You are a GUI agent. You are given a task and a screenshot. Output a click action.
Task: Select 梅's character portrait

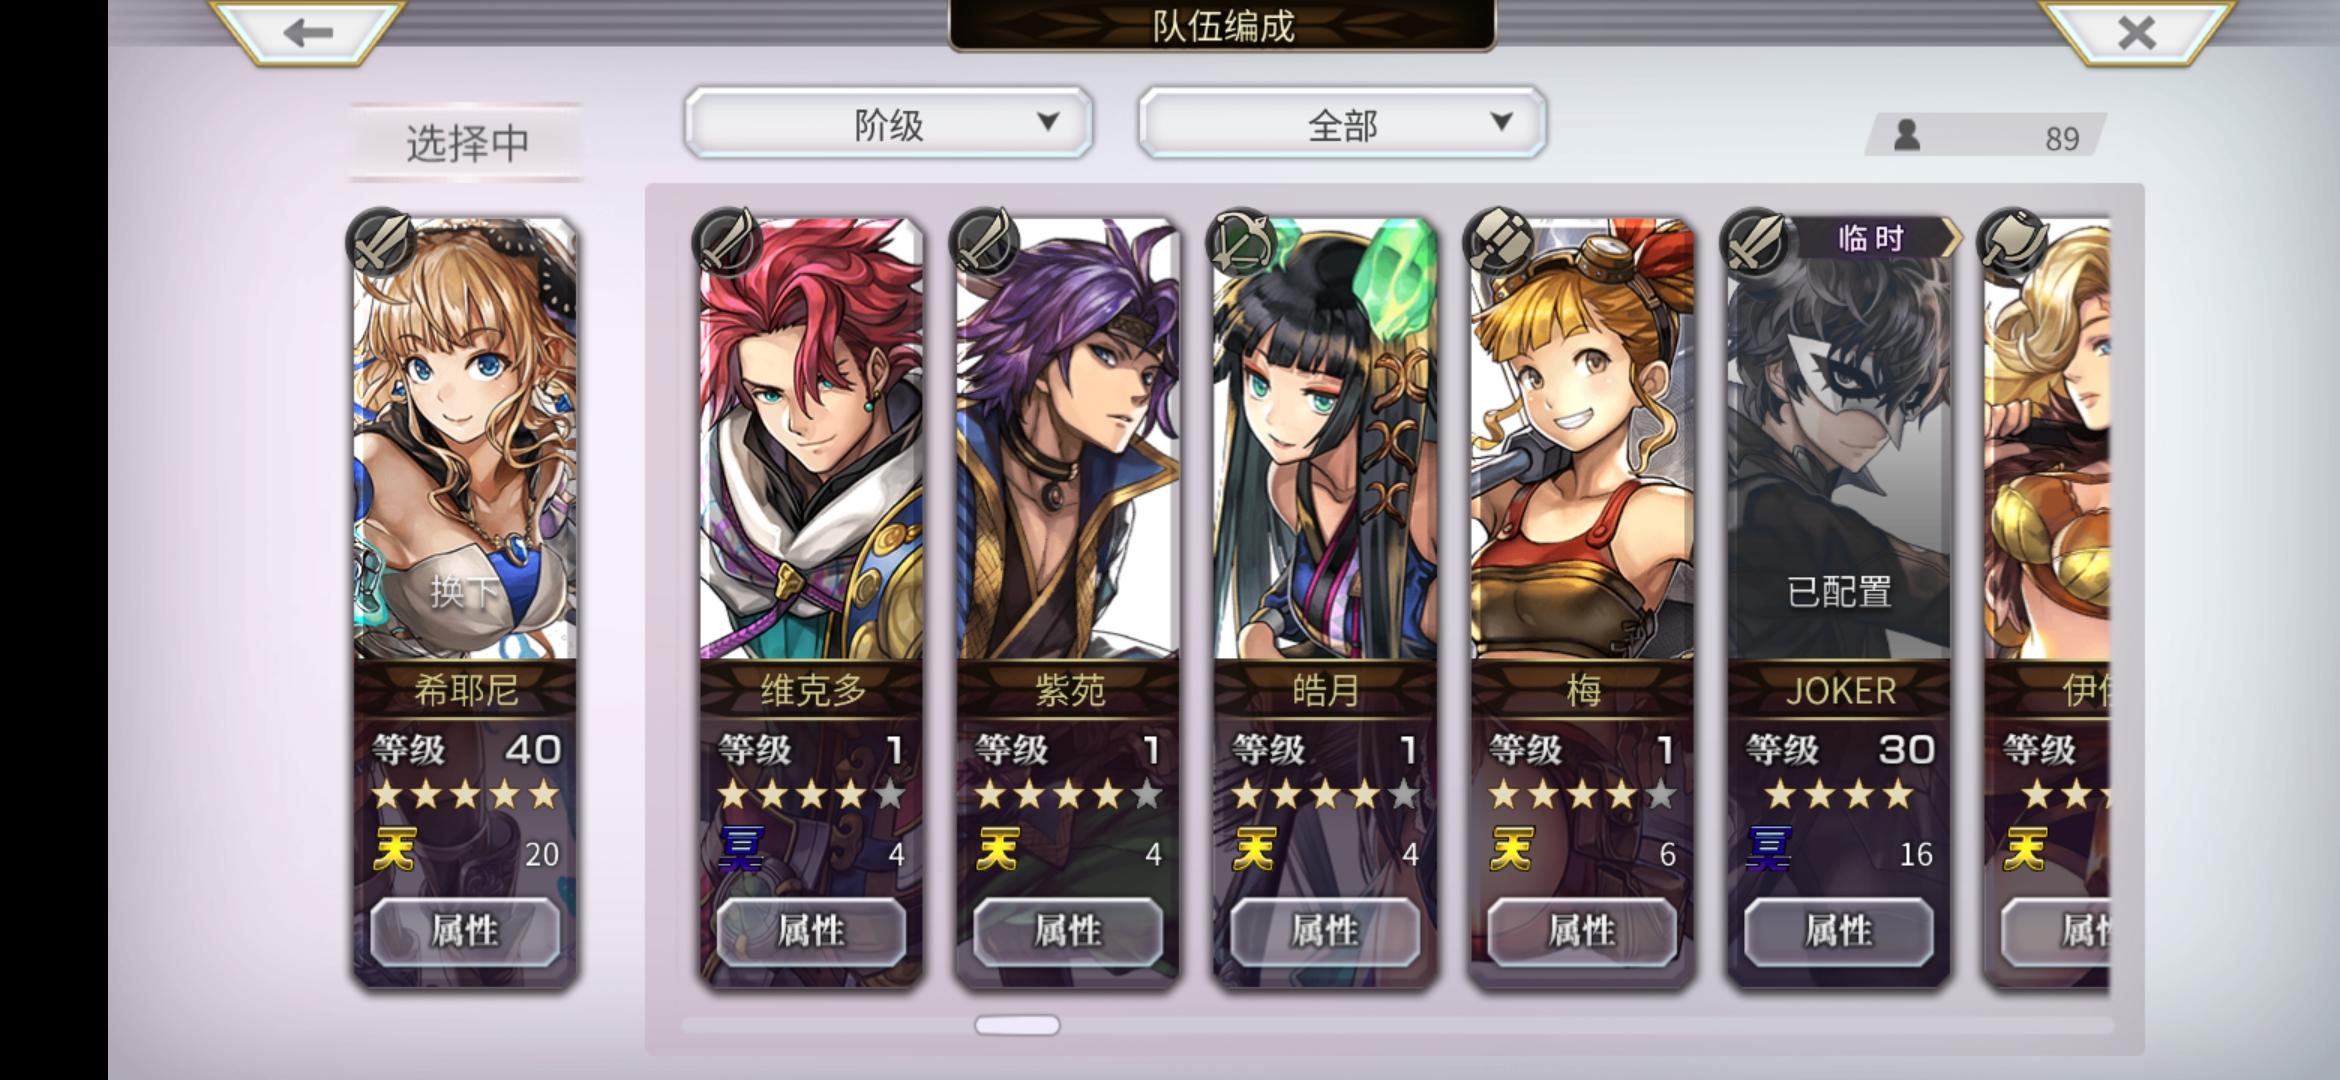(1582, 440)
